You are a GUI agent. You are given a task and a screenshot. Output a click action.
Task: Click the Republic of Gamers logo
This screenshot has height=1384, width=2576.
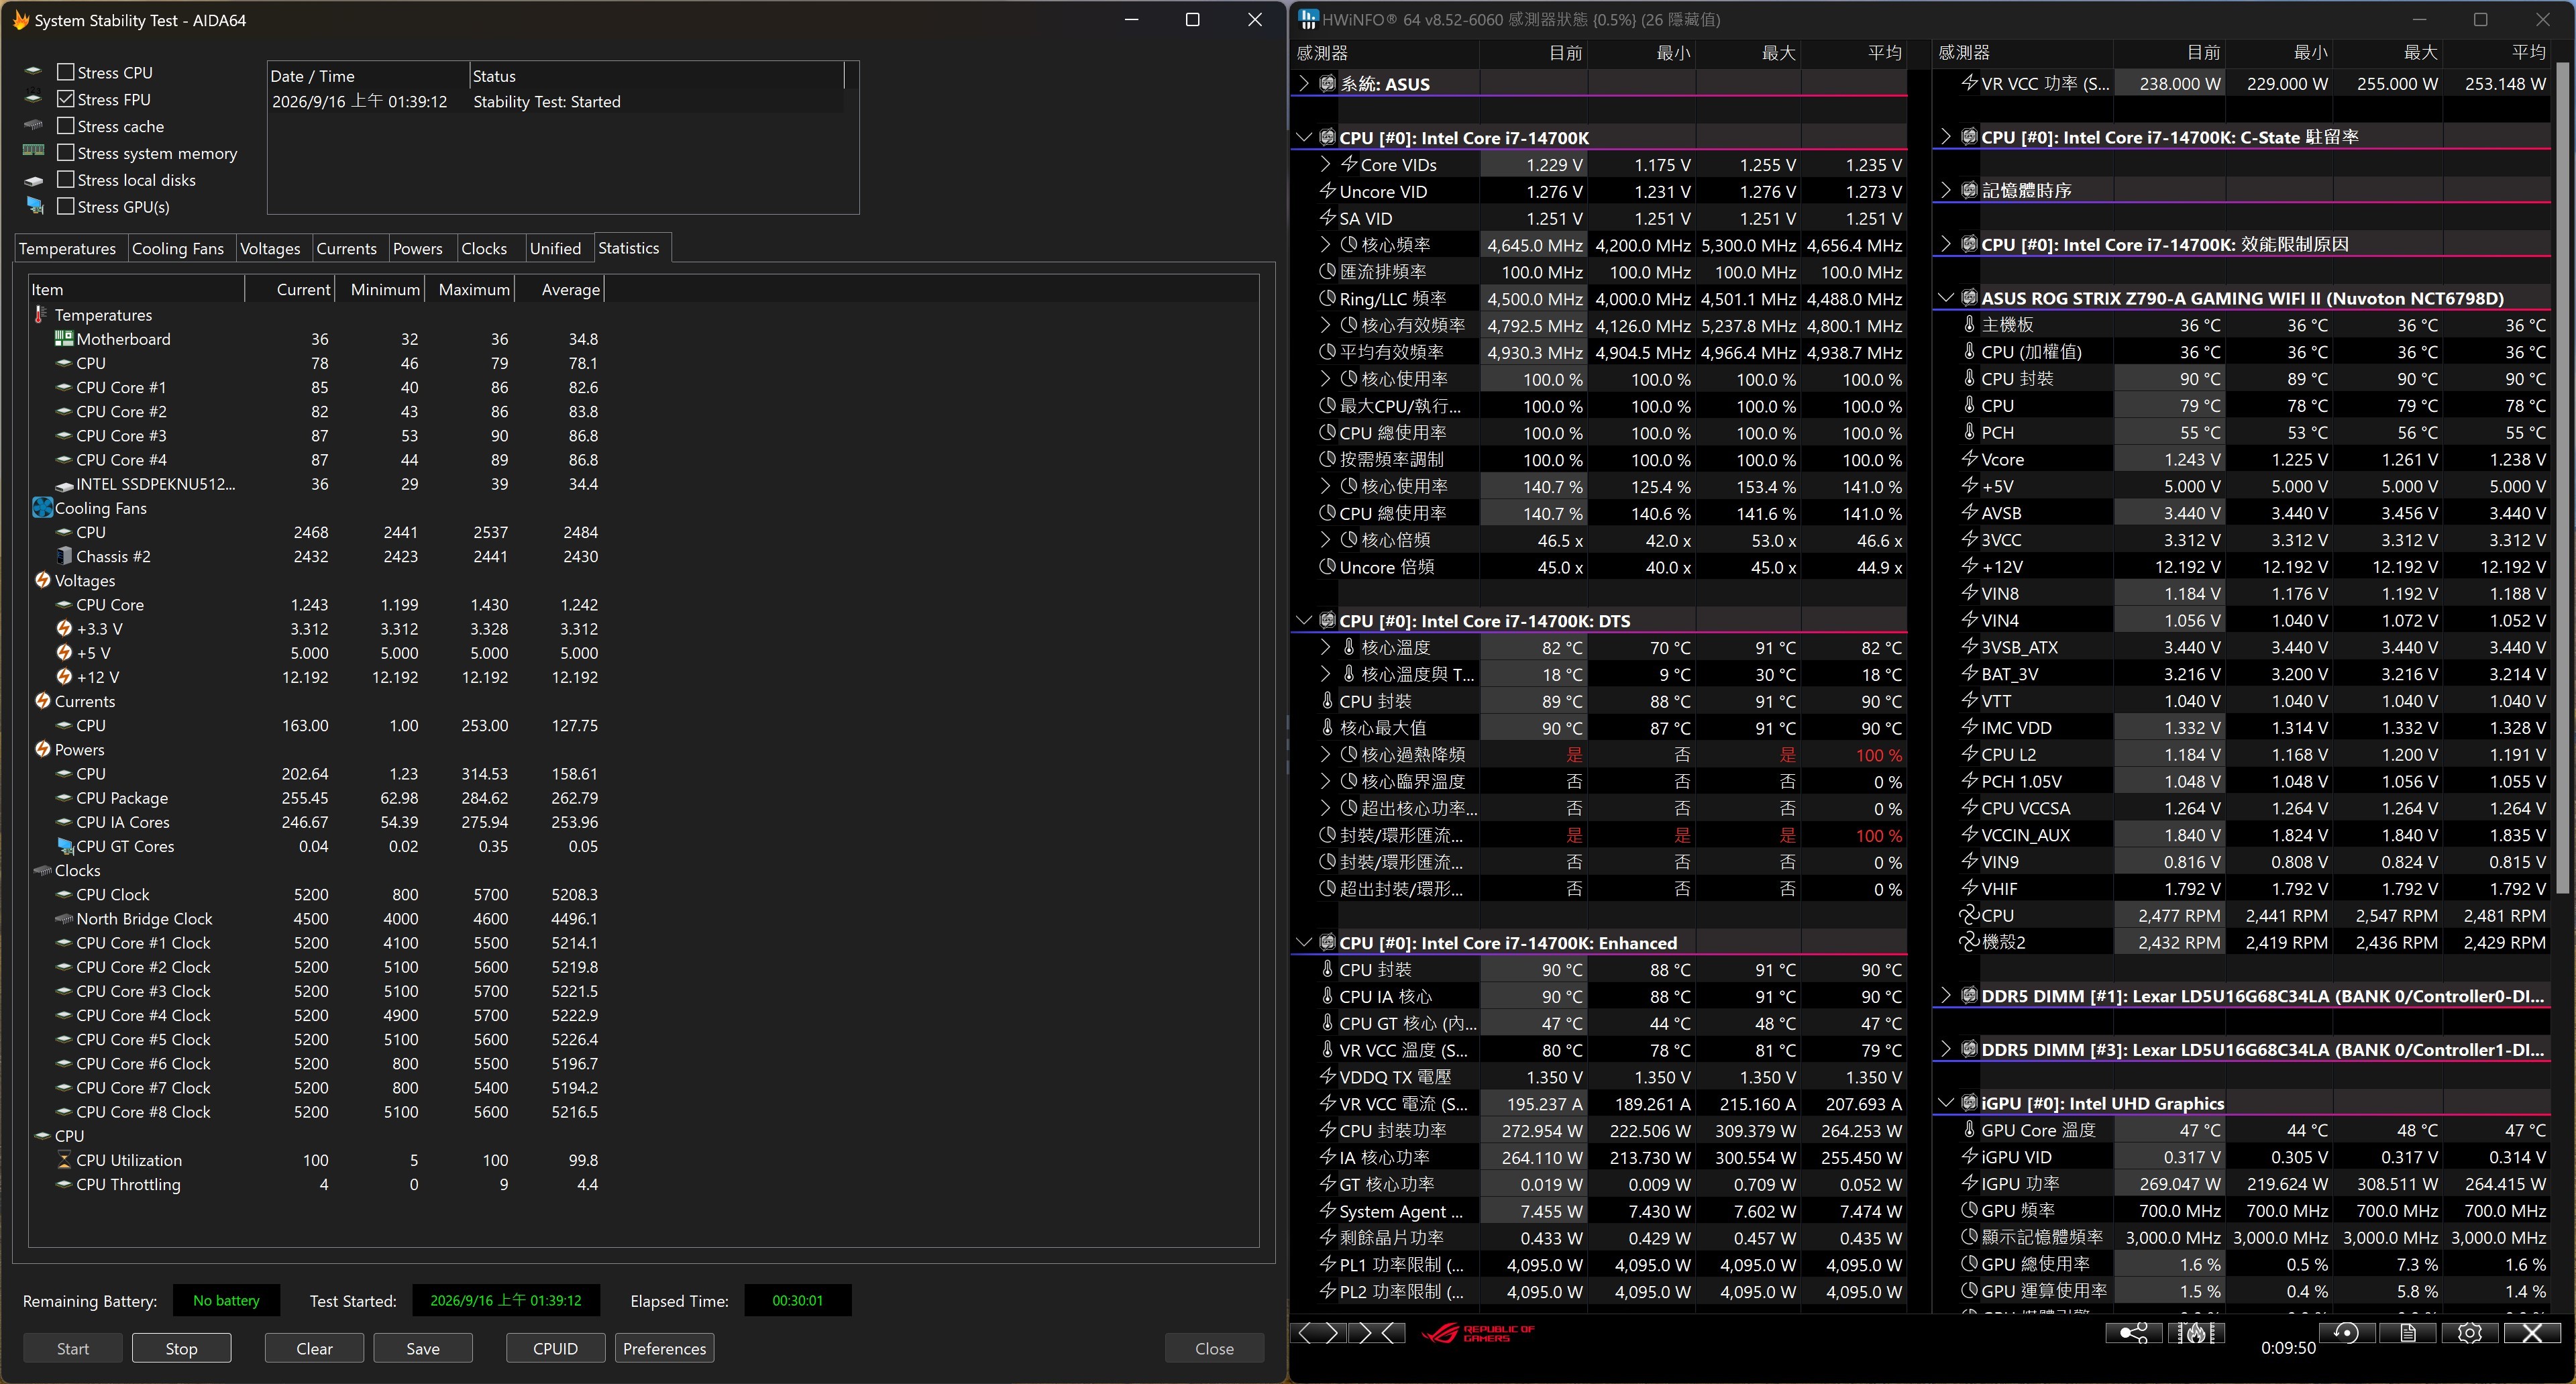tap(1477, 1333)
